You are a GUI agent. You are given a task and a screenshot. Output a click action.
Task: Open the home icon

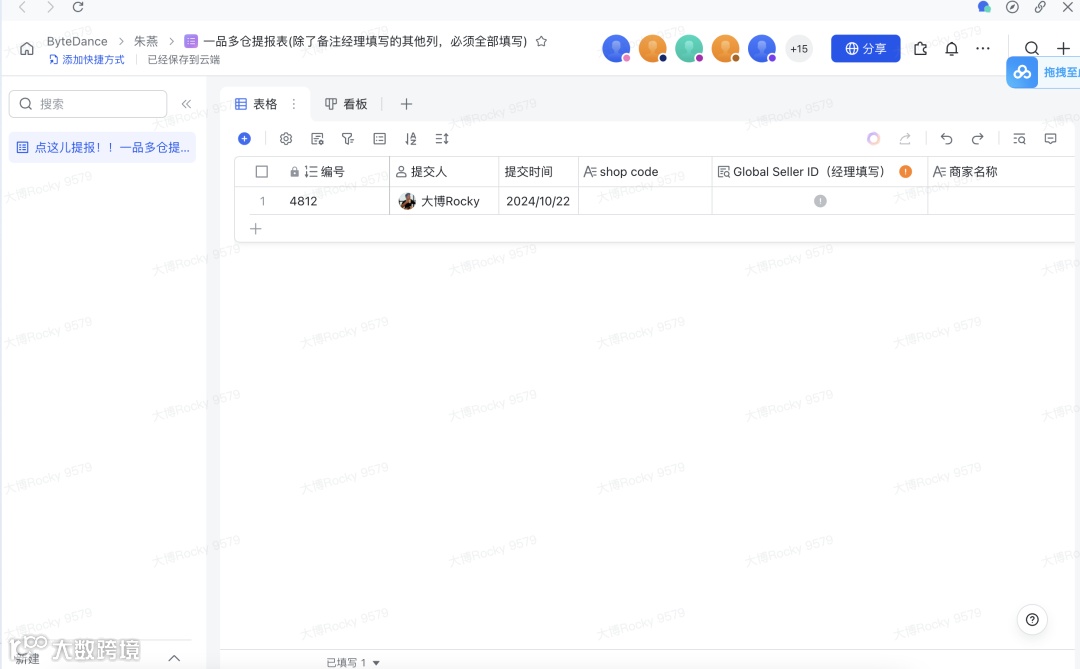(x=27, y=49)
